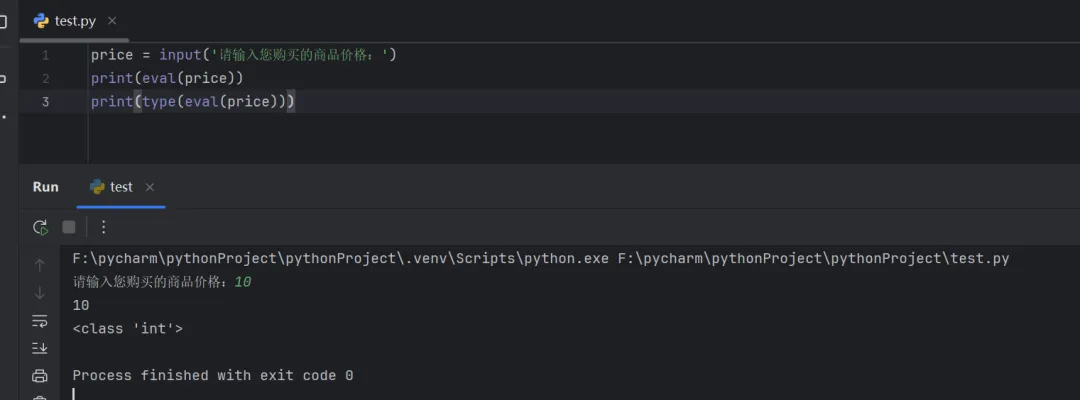Open the Project tool window icon

4,21
